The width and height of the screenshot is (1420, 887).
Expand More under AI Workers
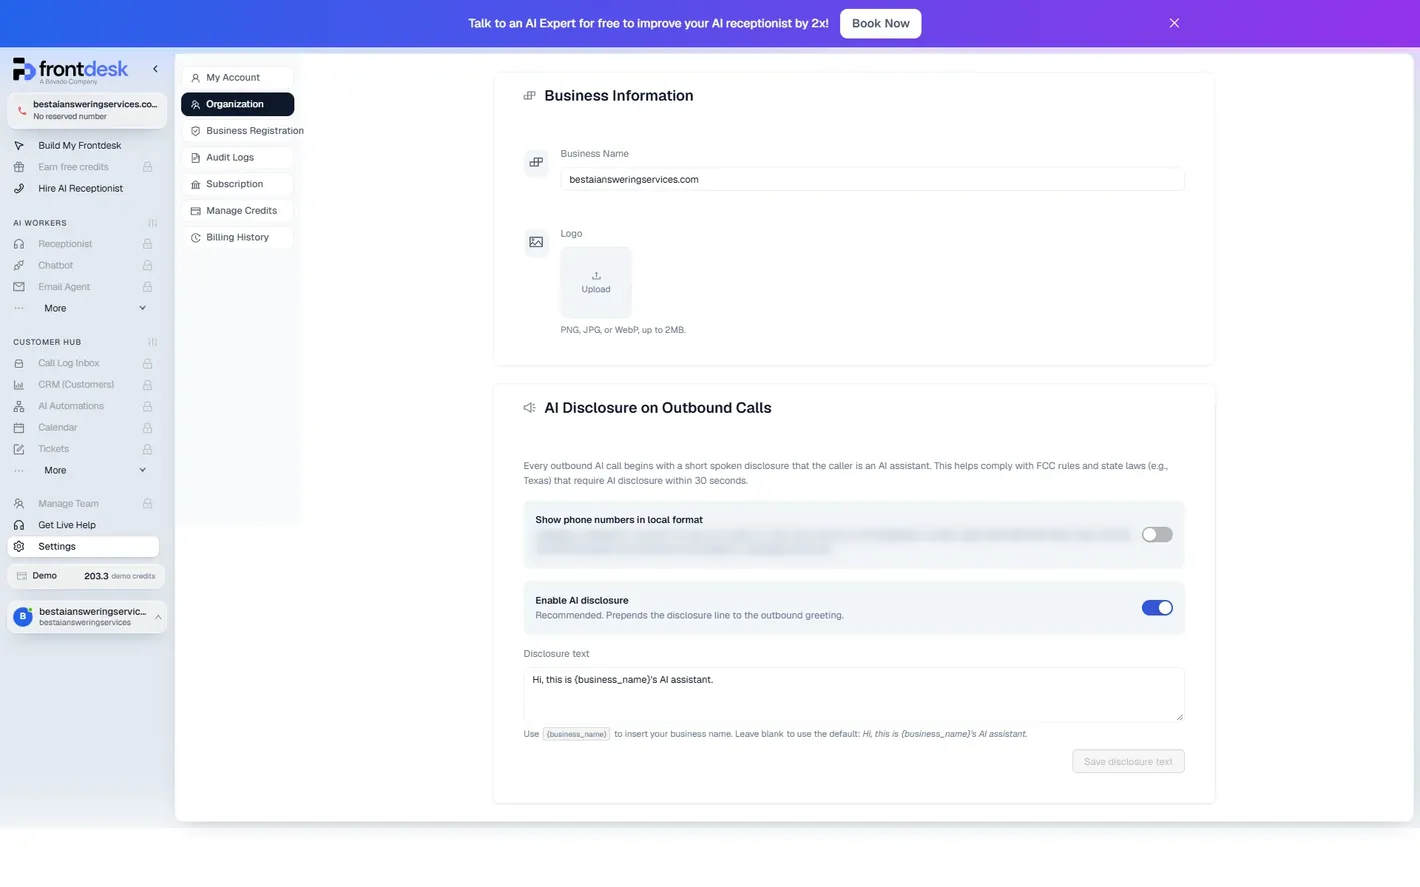[x=84, y=309]
